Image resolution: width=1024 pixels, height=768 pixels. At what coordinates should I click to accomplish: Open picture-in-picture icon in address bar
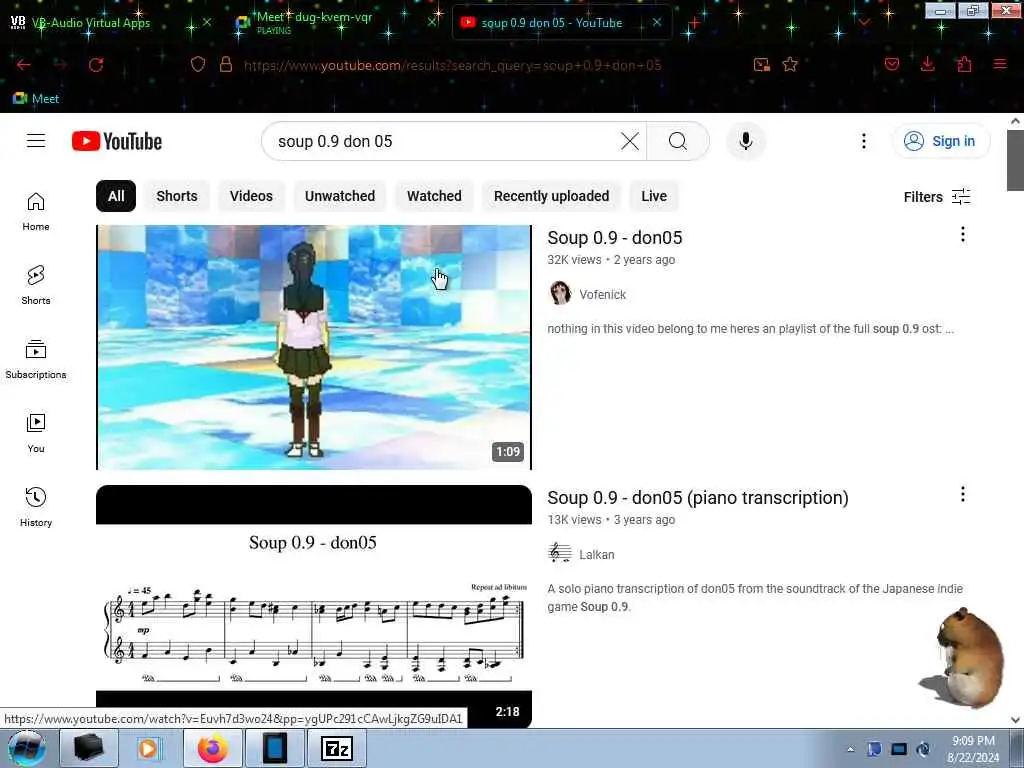pyautogui.click(x=761, y=64)
